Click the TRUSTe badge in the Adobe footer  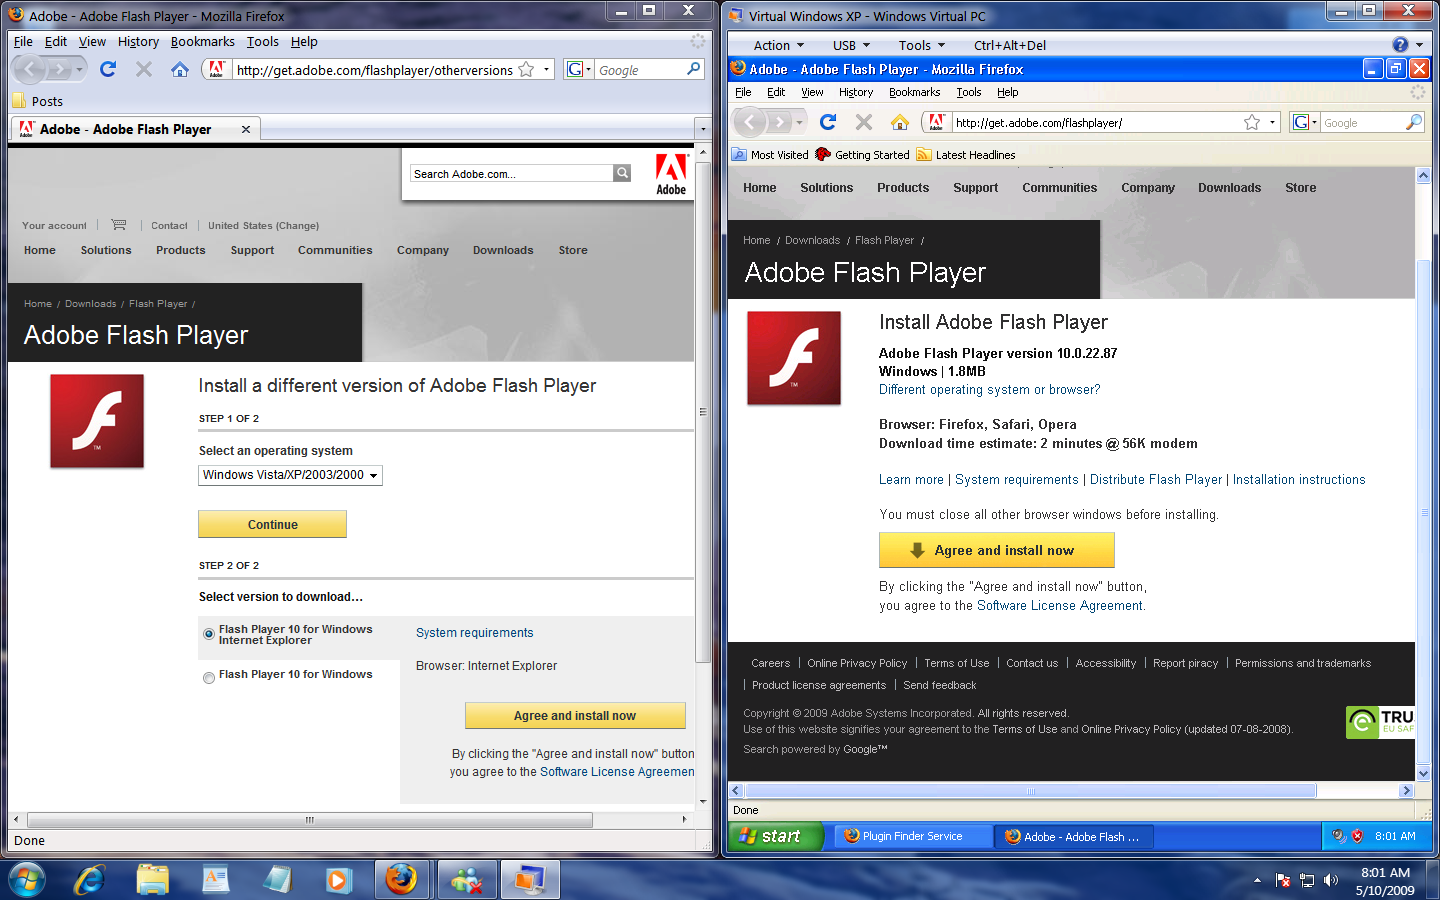(1380, 722)
